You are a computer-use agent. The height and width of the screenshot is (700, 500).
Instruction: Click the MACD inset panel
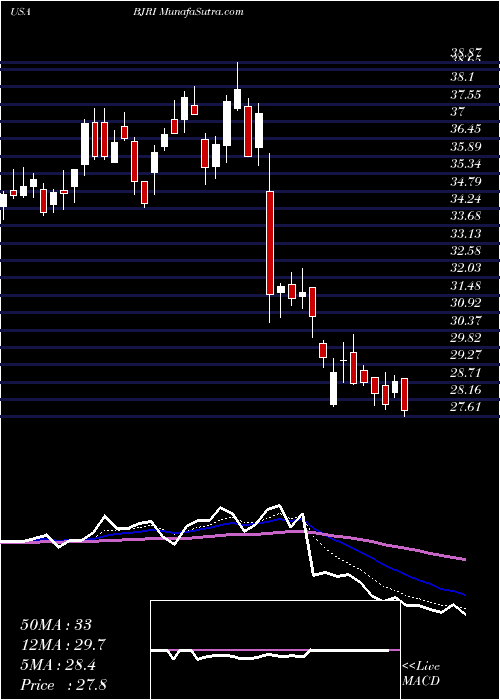275,650
